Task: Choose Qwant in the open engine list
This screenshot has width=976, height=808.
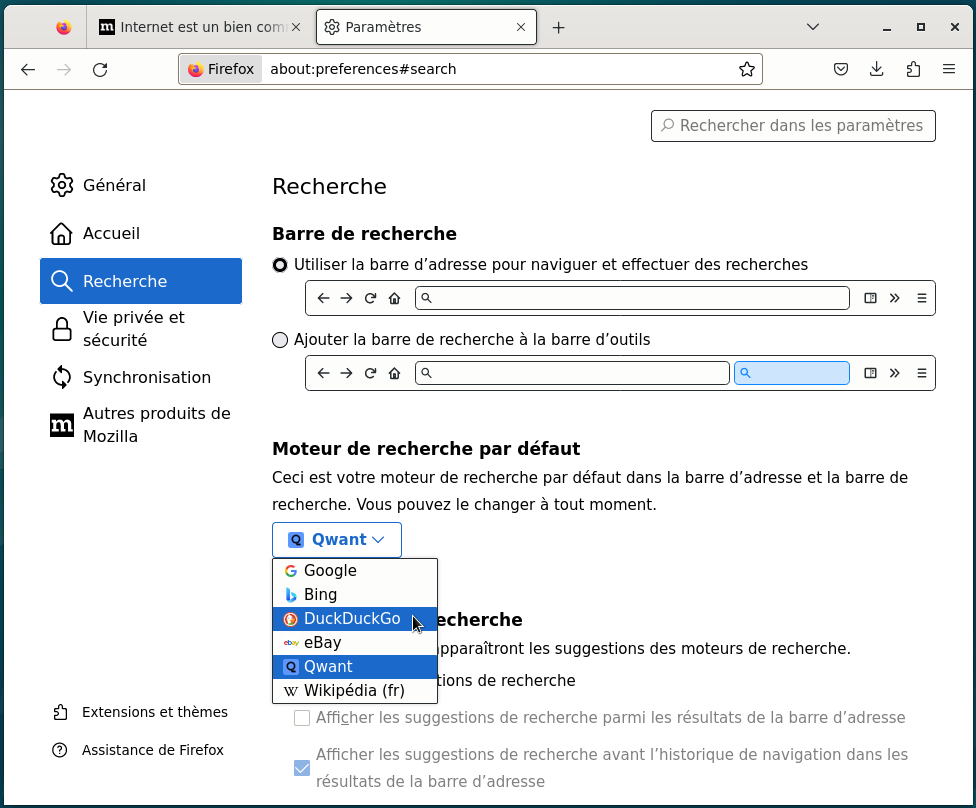Action: pos(355,667)
